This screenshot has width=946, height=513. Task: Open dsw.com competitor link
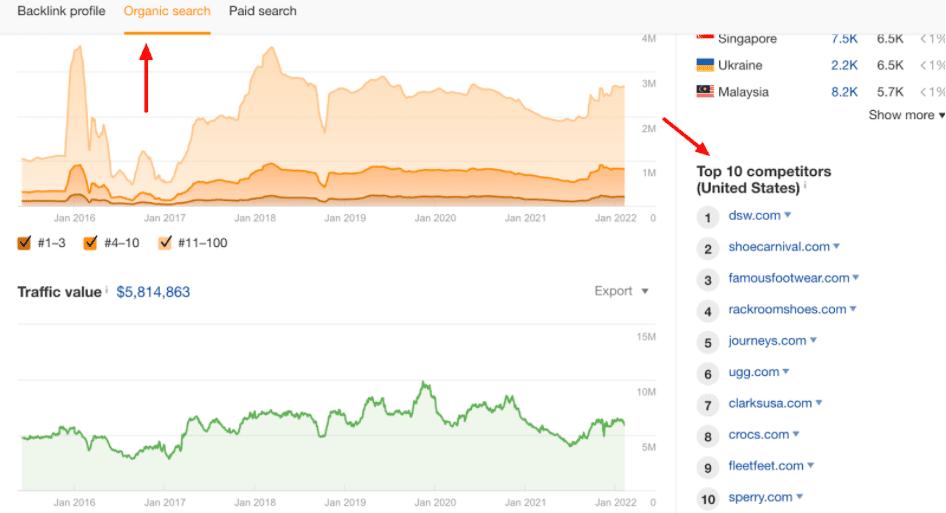click(754, 215)
